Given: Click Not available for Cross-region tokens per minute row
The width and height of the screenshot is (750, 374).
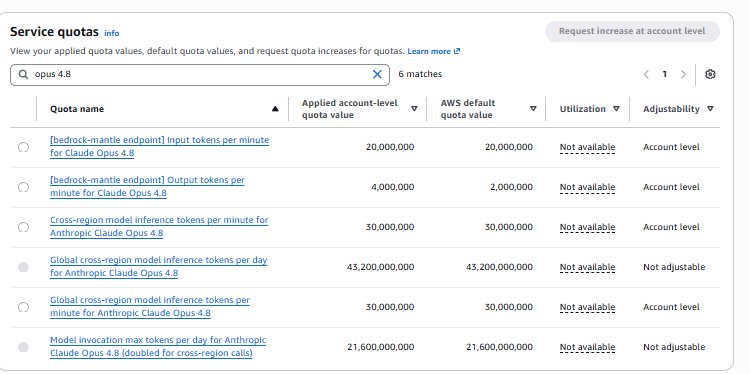Looking at the screenshot, I should (587, 227).
